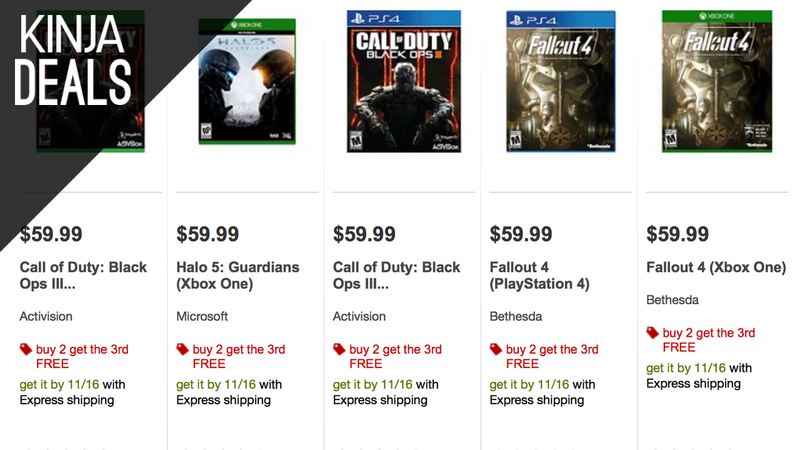Click the Microsoft publisher link
This screenshot has width=800, height=450.
[202, 316]
